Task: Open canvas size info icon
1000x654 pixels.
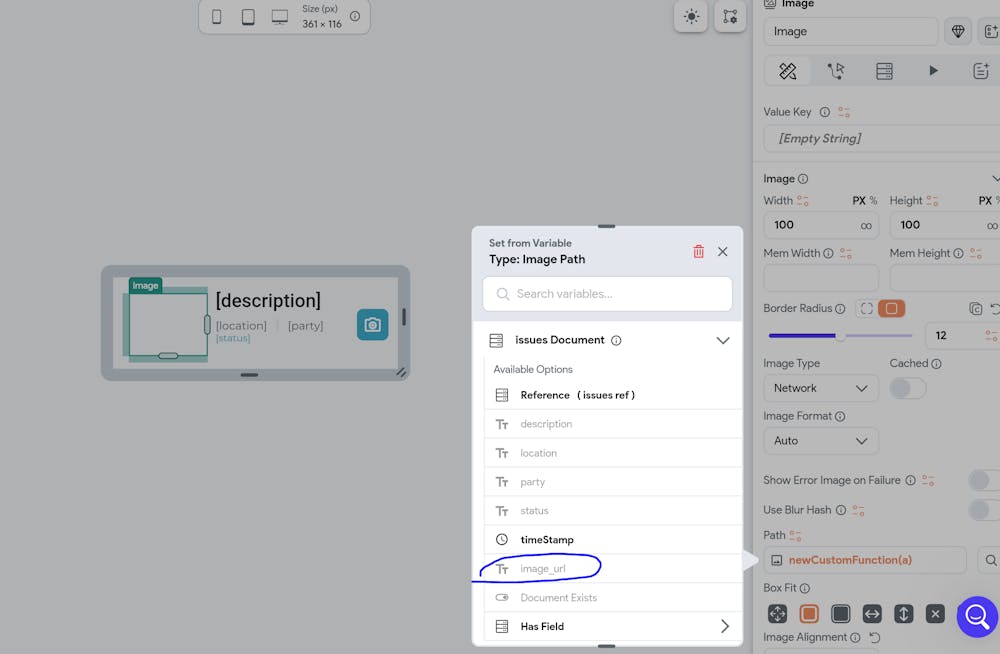Action: 355,17
